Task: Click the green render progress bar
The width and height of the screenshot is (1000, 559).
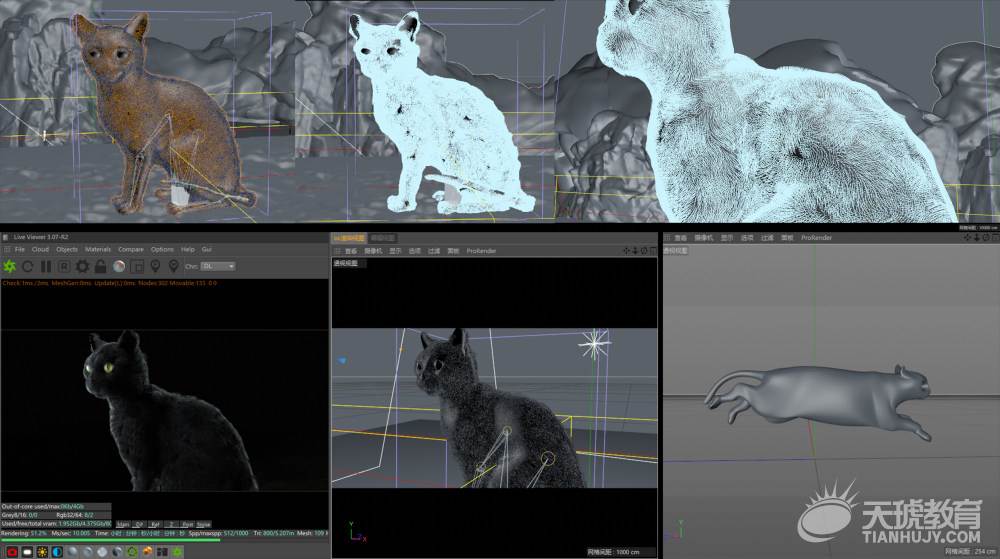Action: [111, 540]
